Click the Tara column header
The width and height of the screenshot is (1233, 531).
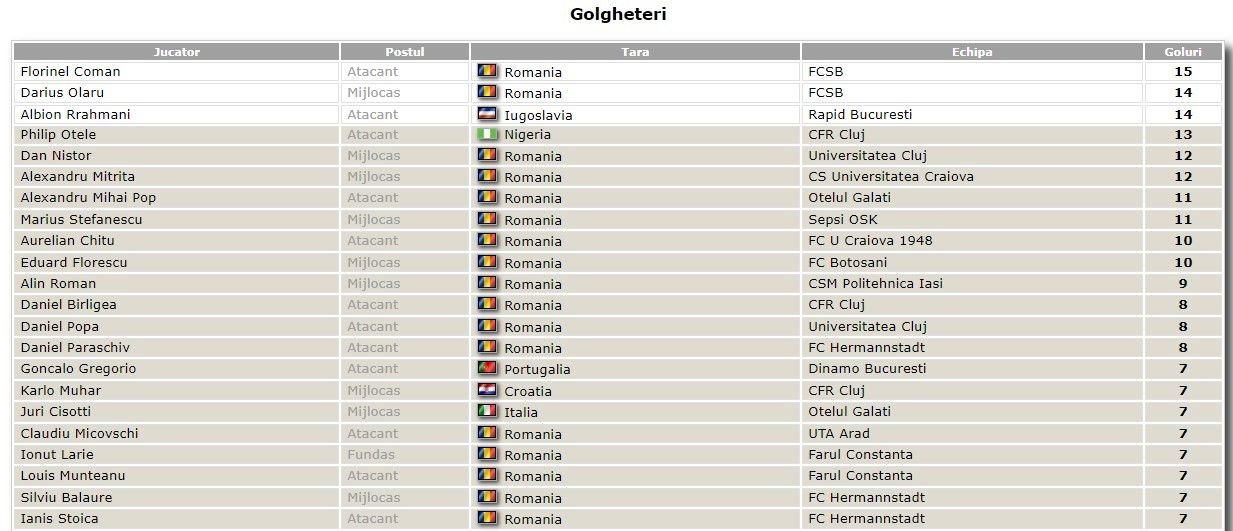click(x=636, y=52)
